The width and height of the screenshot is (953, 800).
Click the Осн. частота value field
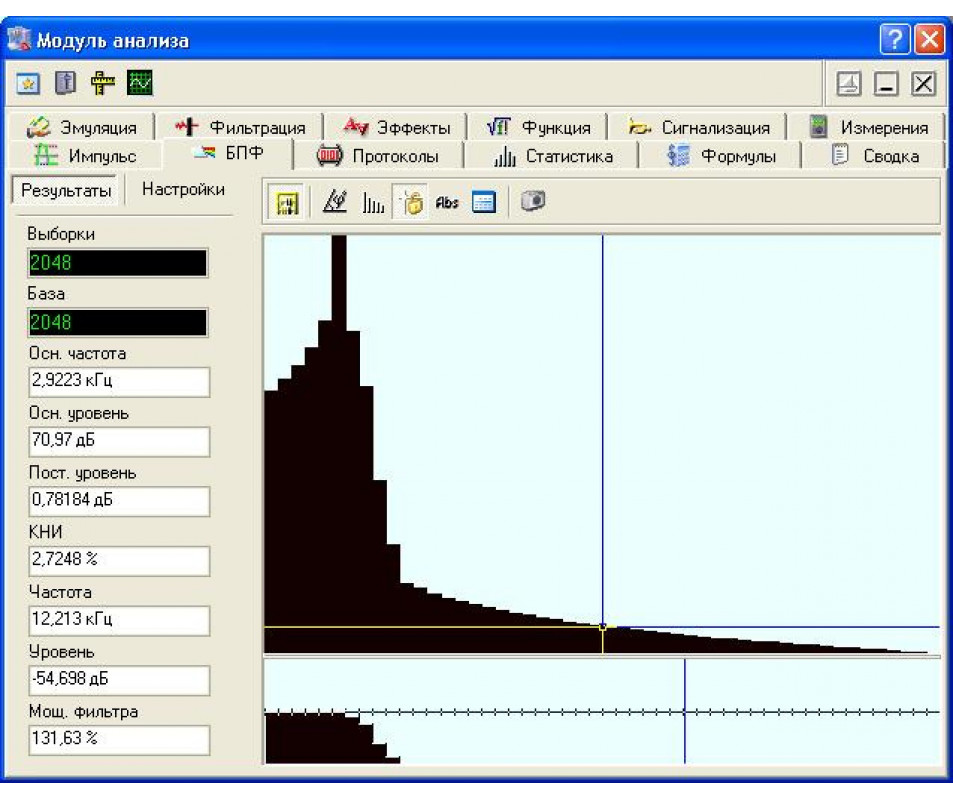pos(119,381)
